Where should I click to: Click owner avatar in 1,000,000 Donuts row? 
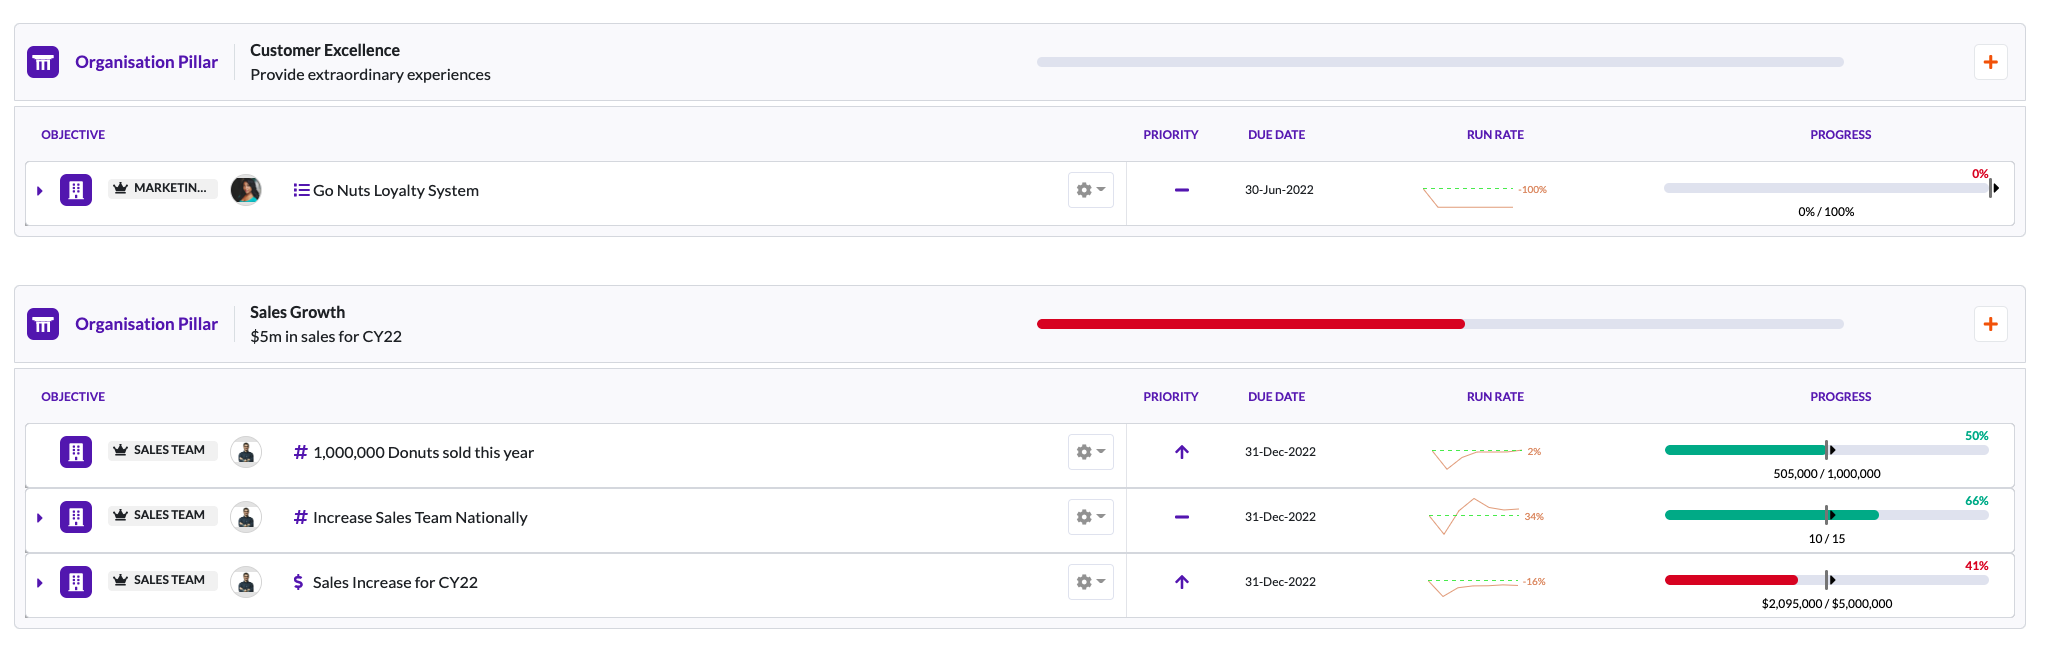click(246, 452)
